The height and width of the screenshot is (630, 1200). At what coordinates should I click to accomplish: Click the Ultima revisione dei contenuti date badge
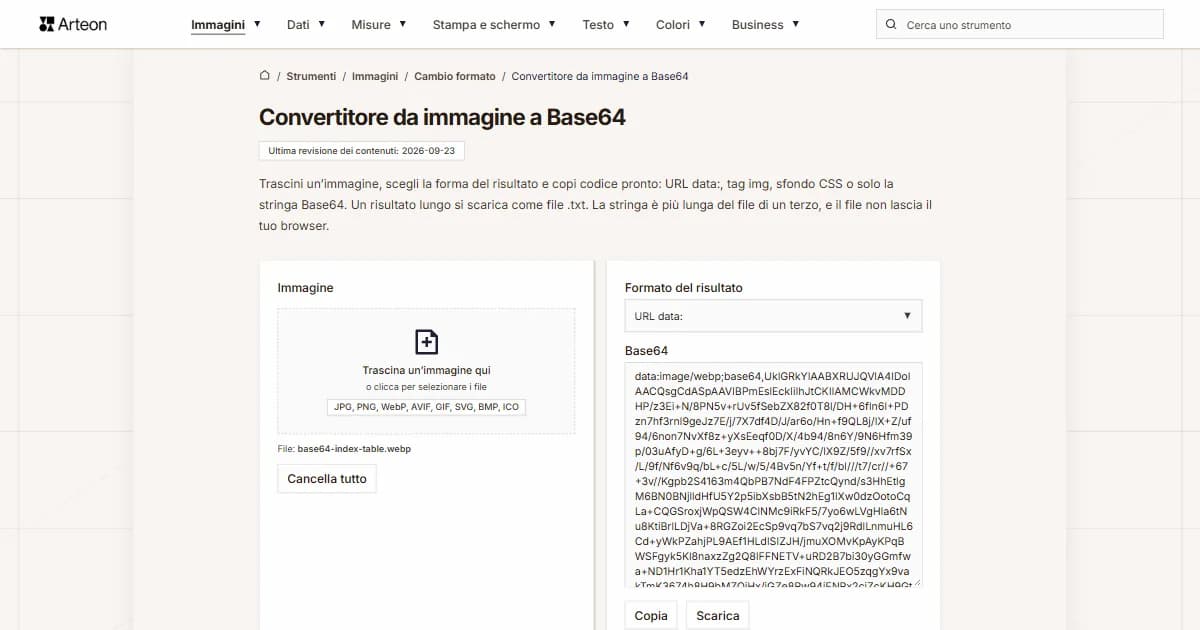(x=361, y=151)
